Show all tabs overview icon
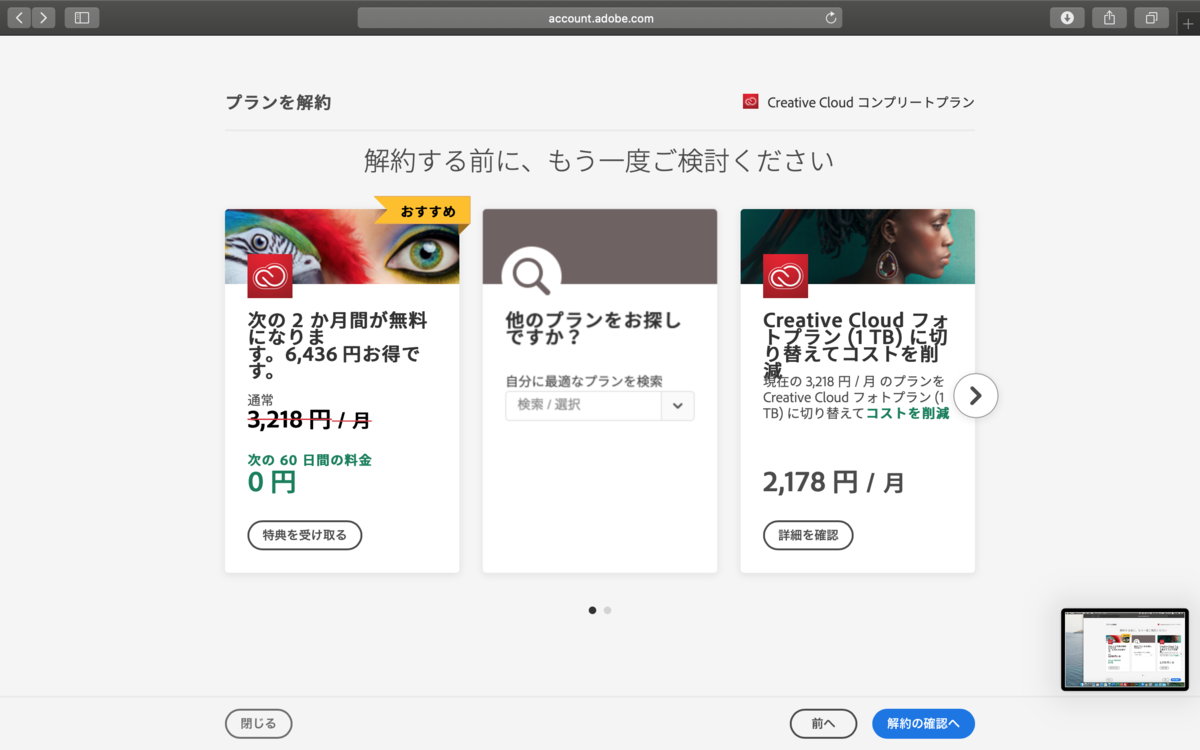This screenshot has height=750, width=1200. point(1151,17)
